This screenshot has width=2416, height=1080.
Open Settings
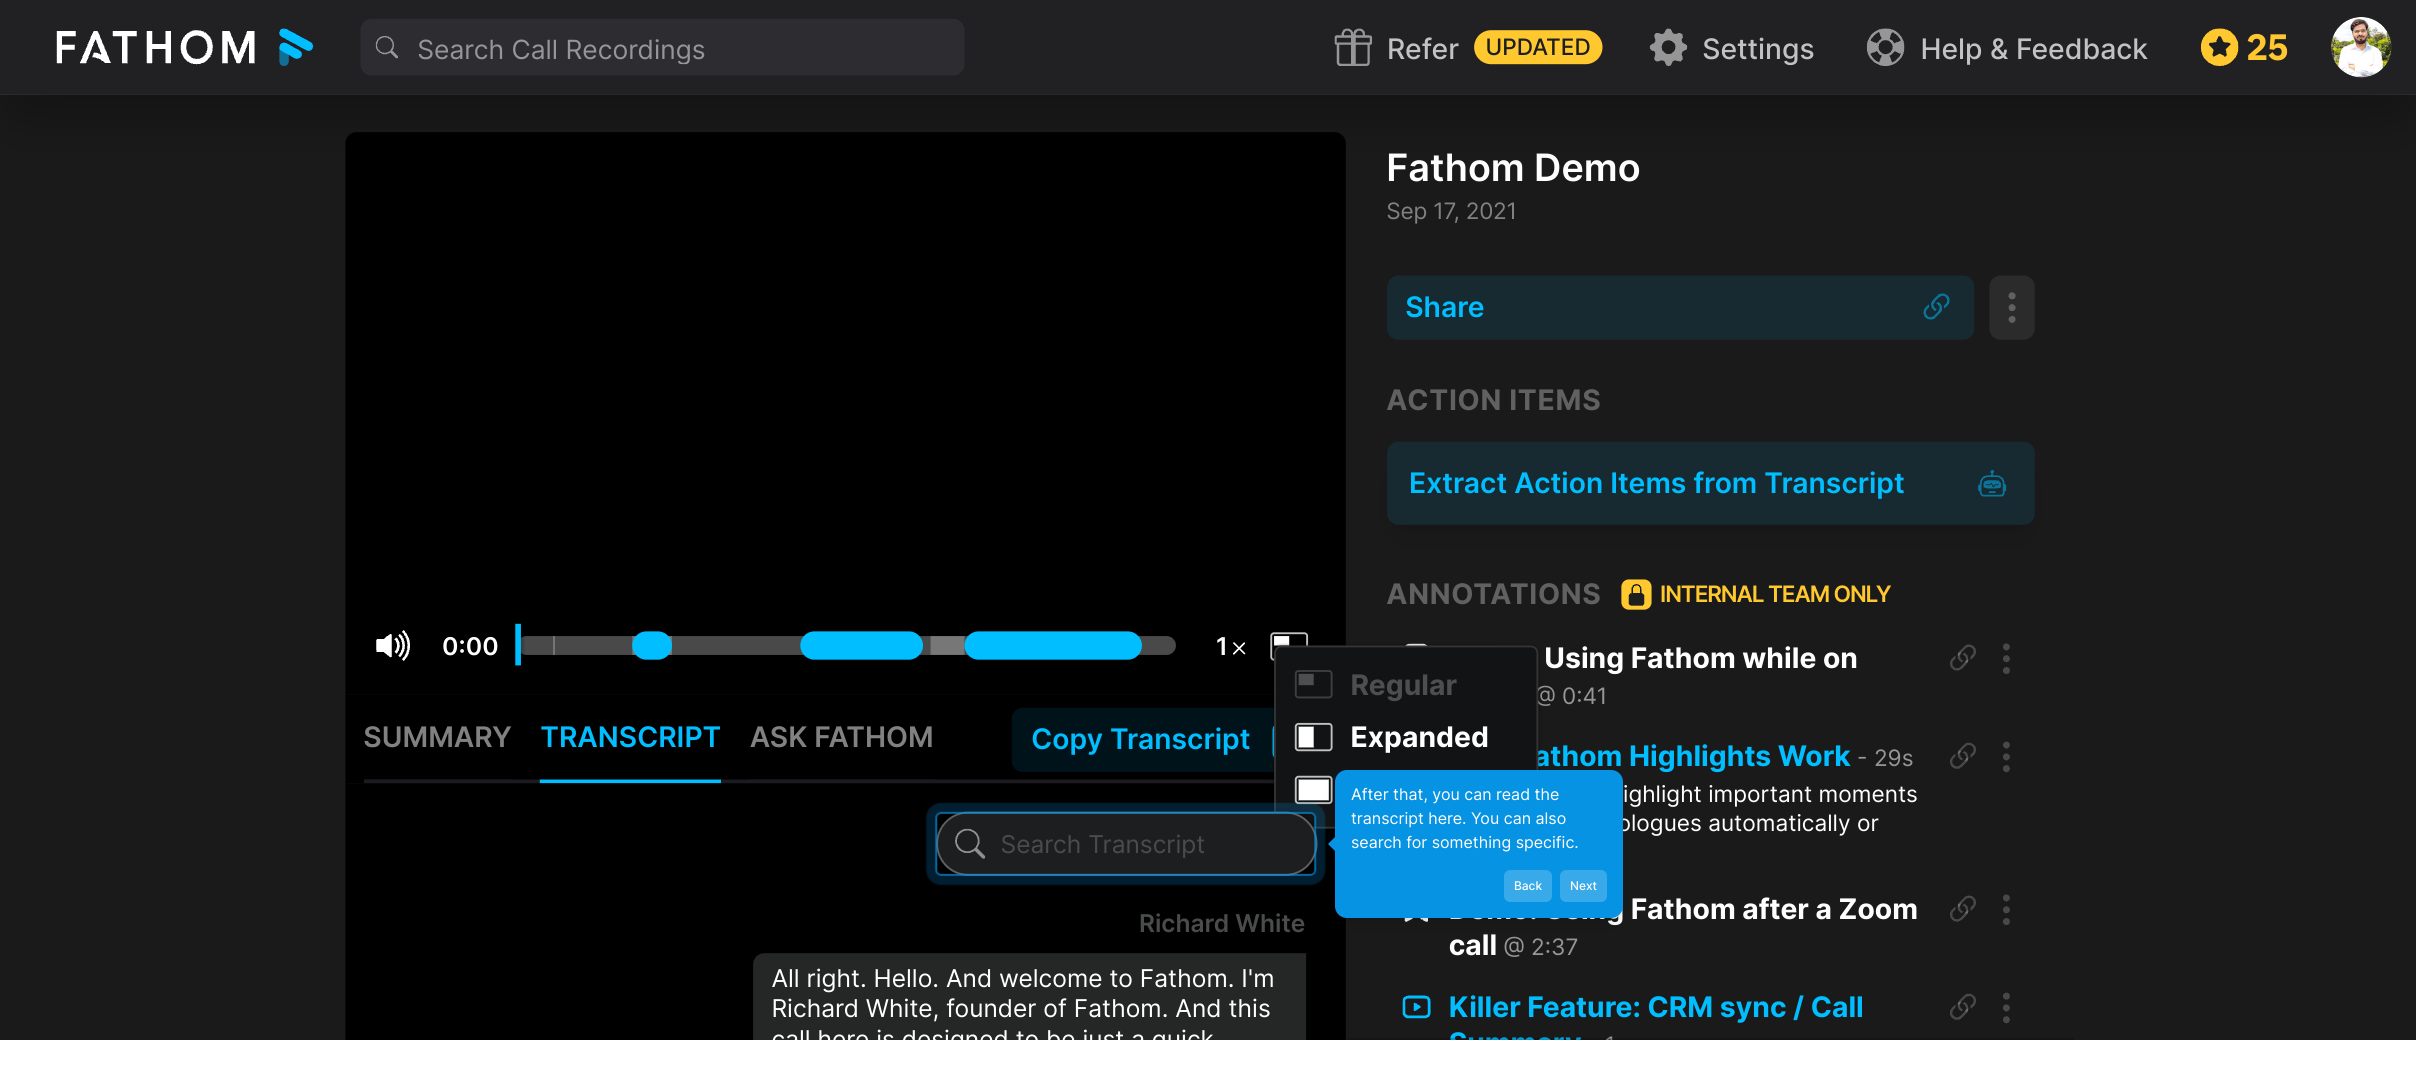1757,48
